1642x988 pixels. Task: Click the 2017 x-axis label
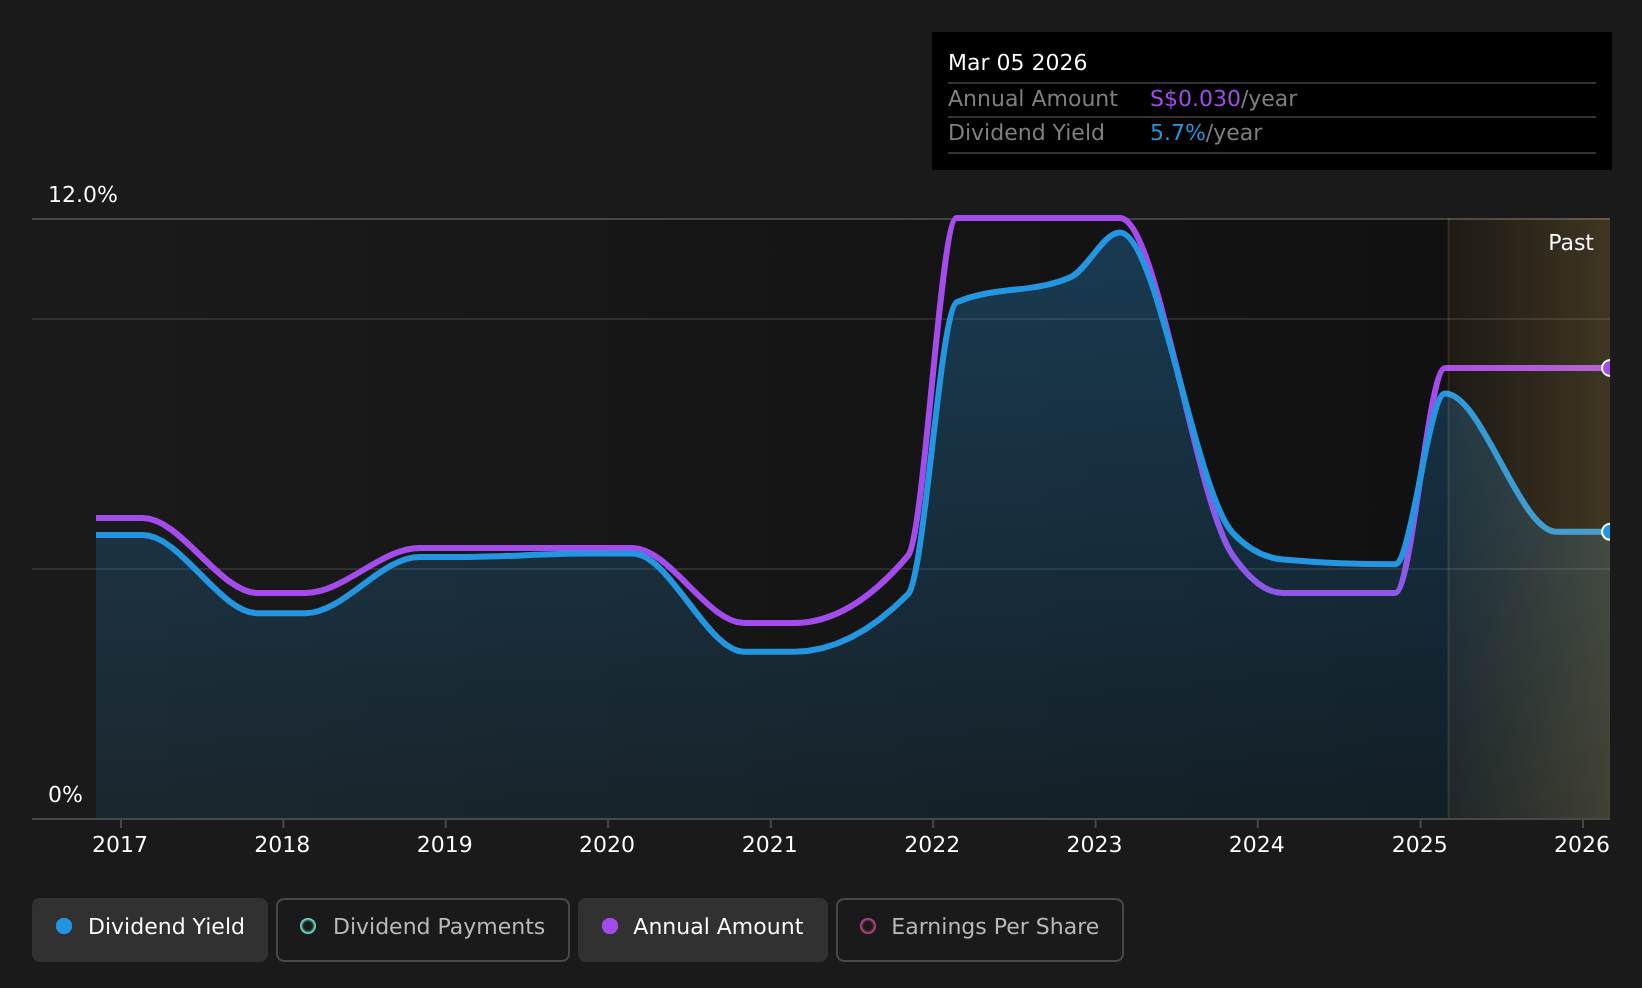[x=120, y=845]
